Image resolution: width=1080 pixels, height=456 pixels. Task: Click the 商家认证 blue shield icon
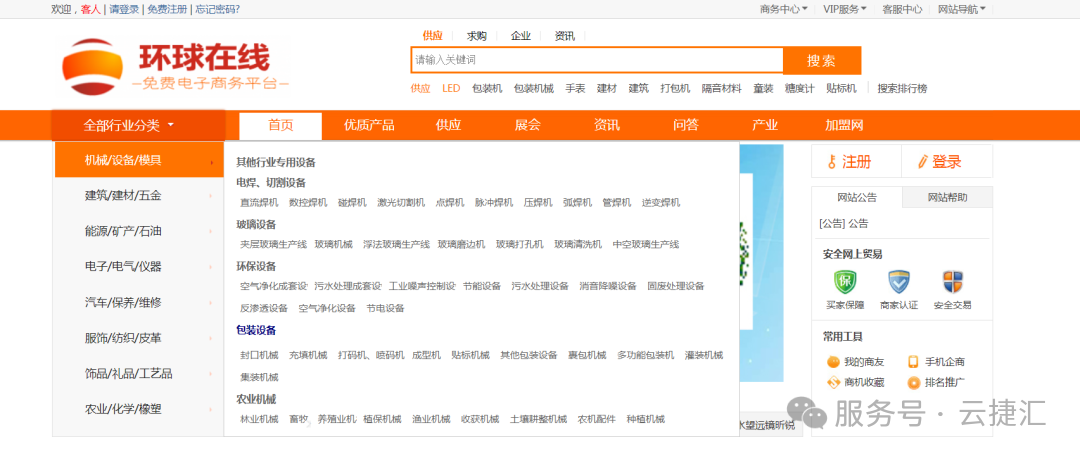899,282
